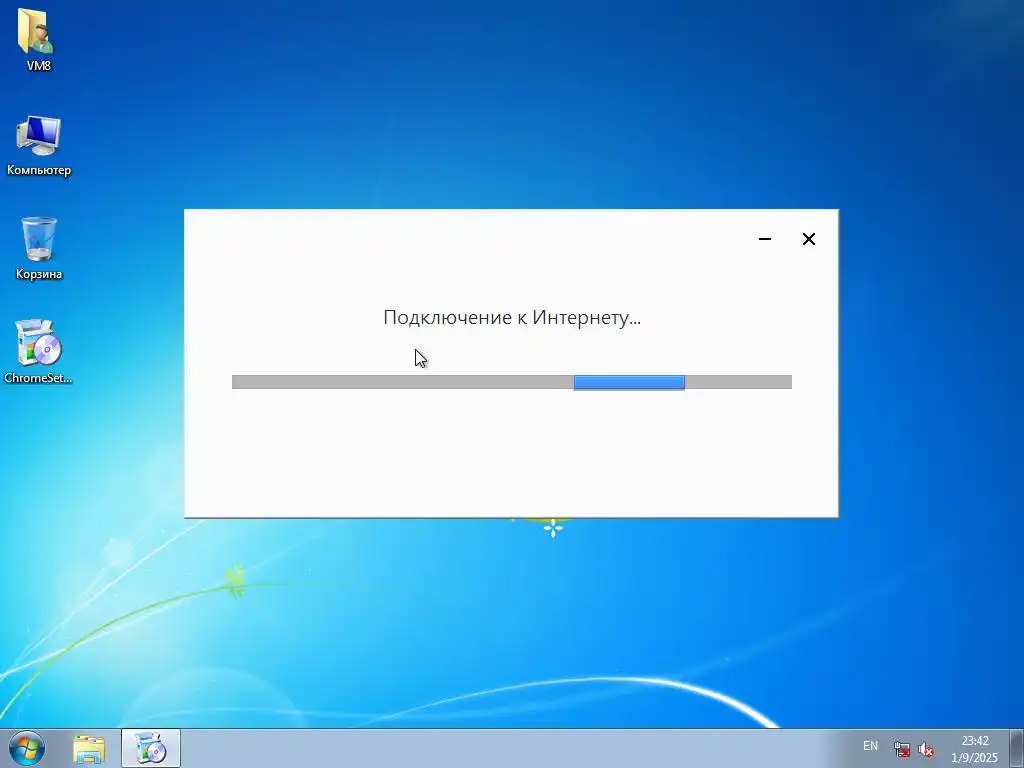Viewport: 1024px width, 768px height.
Task: Select the ChromeSetup installer desktop icon
Action: point(38,351)
